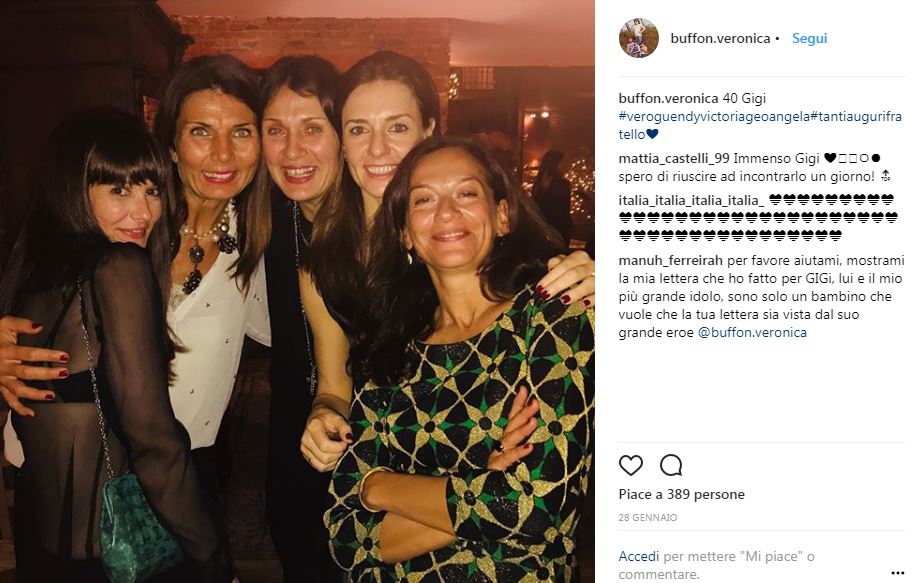Click the speech bubble comment icon
This screenshot has height=583, width=921.
click(x=671, y=465)
